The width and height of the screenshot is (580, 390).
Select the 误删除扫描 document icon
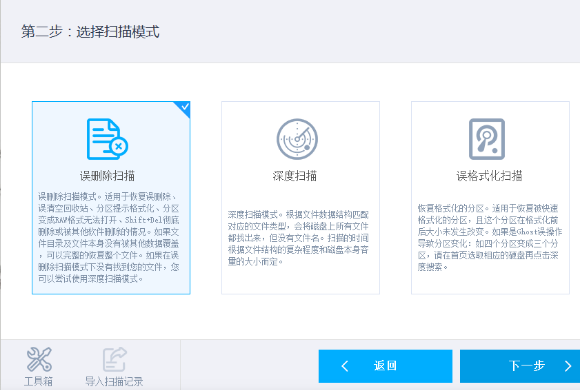(x=107, y=139)
